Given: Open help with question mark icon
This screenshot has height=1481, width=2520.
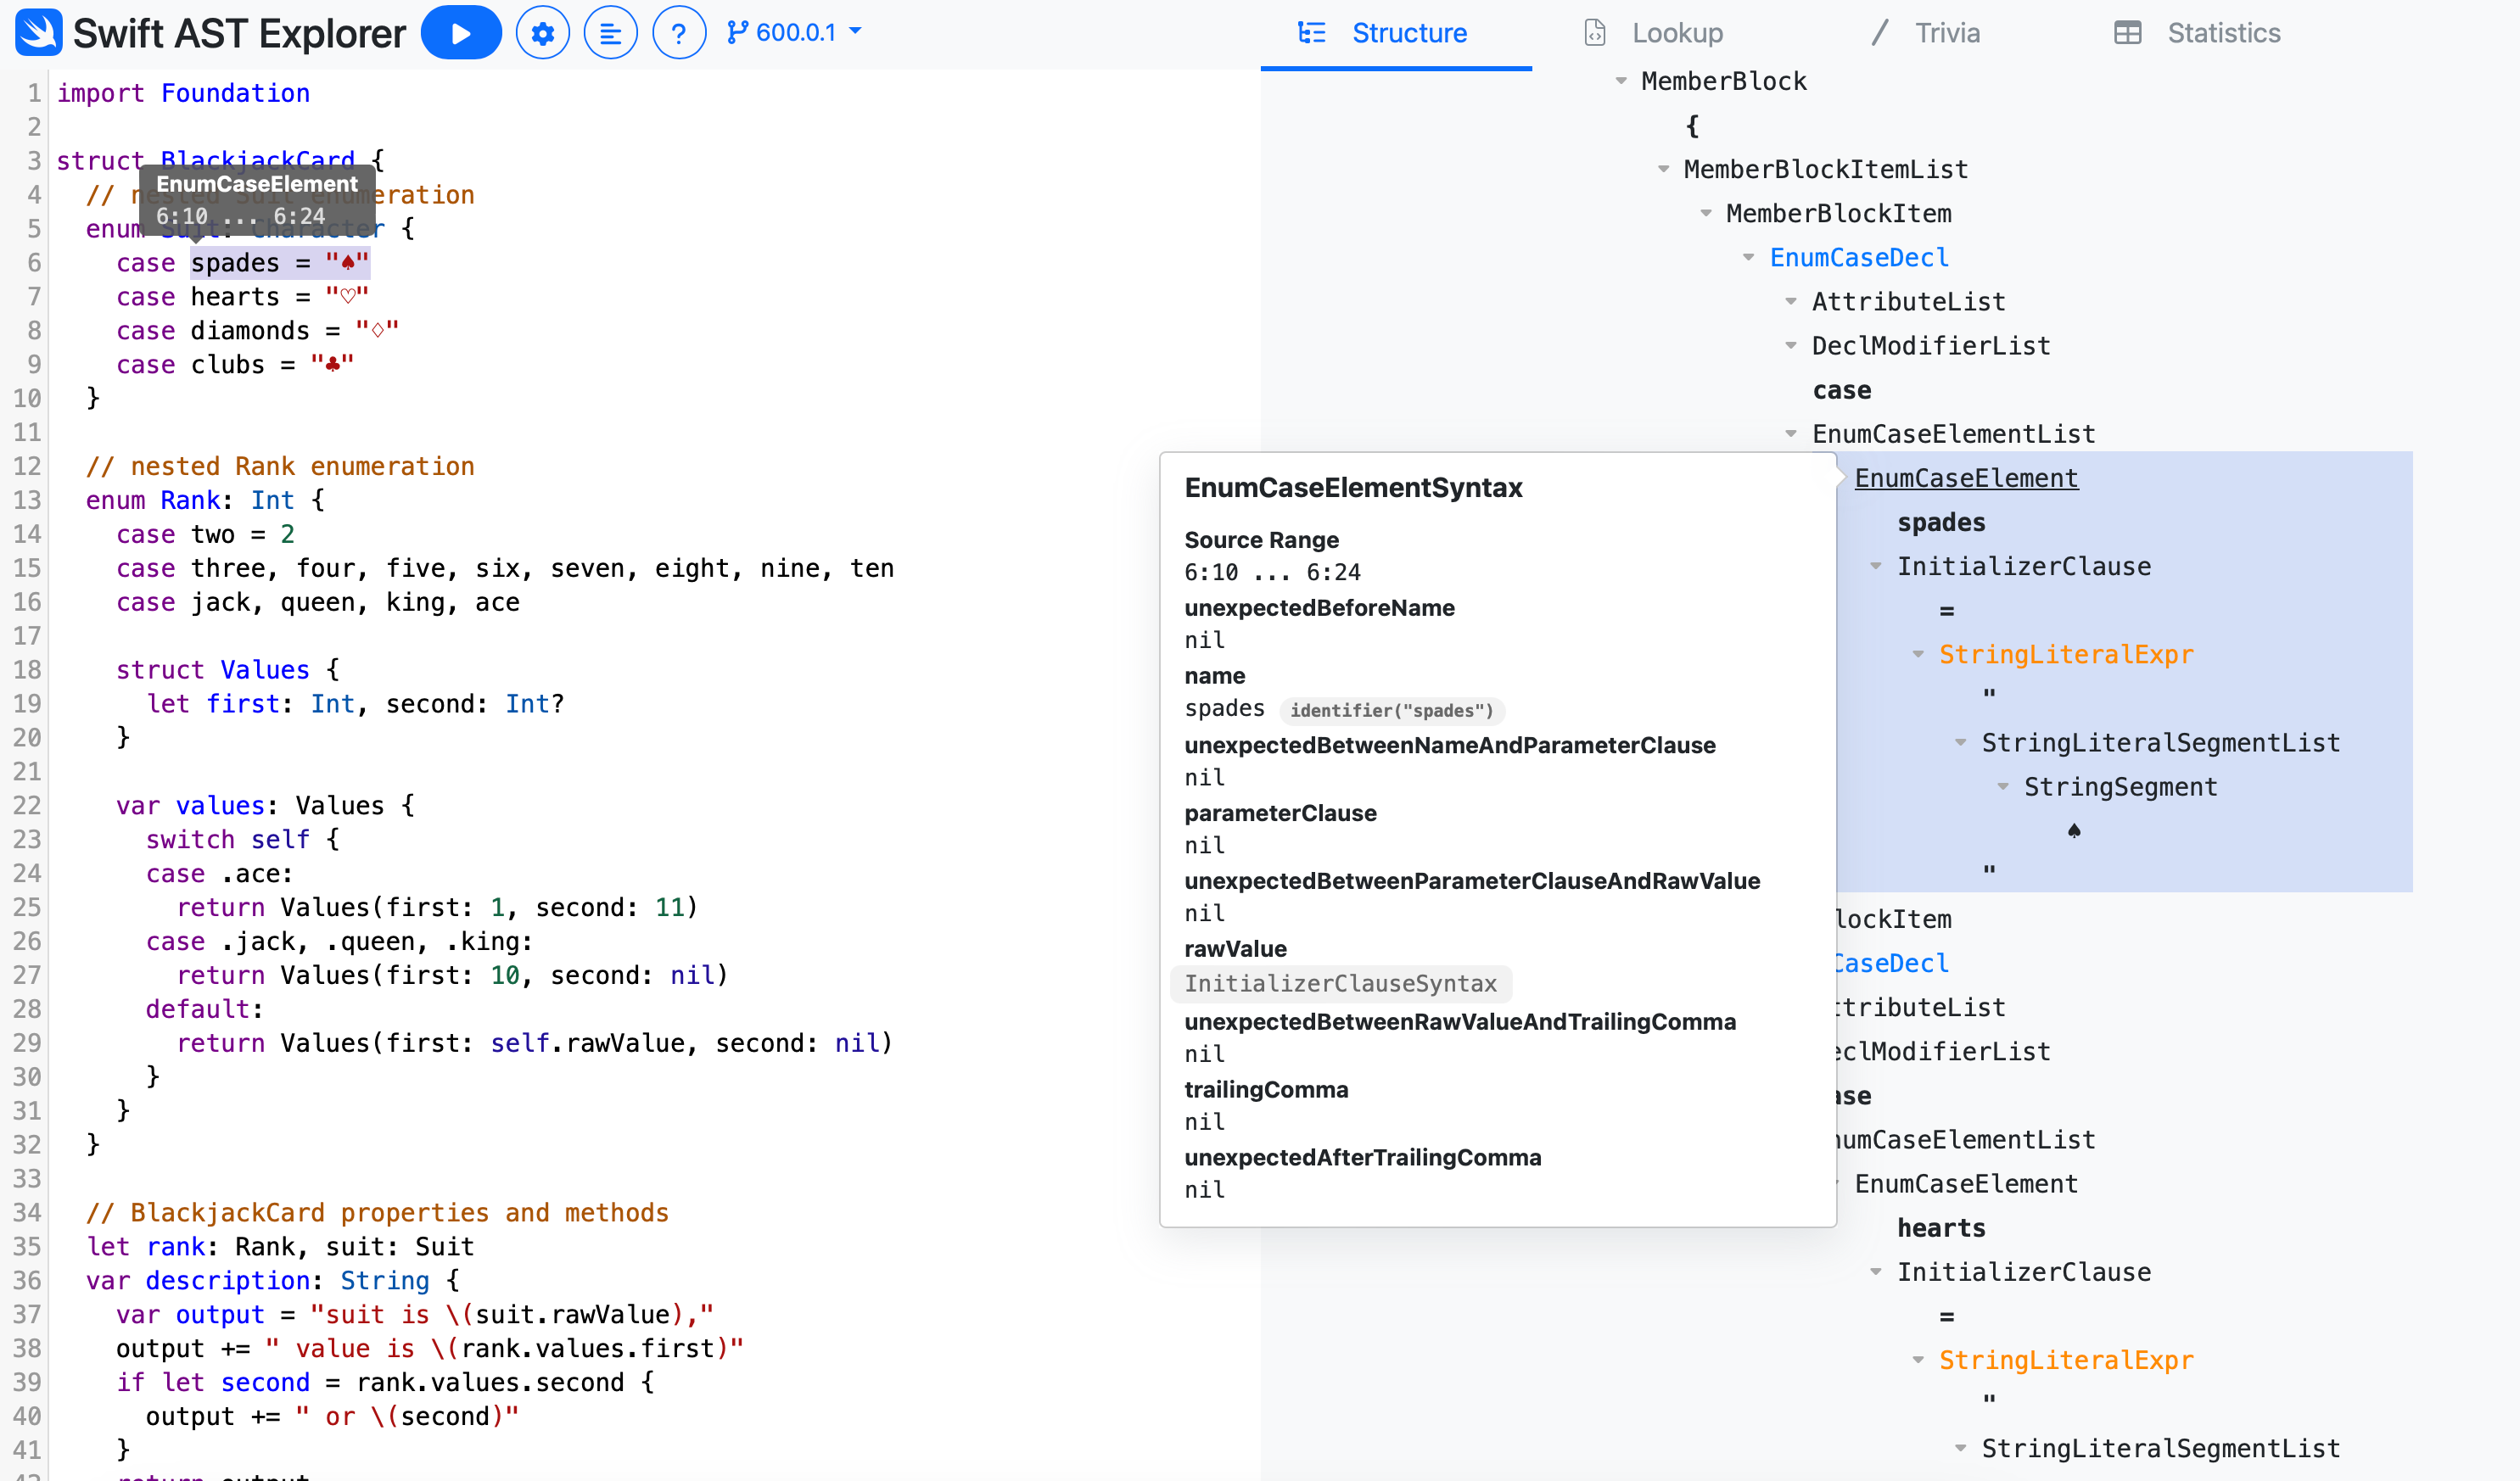Looking at the screenshot, I should pyautogui.click(x=678, y=33).
